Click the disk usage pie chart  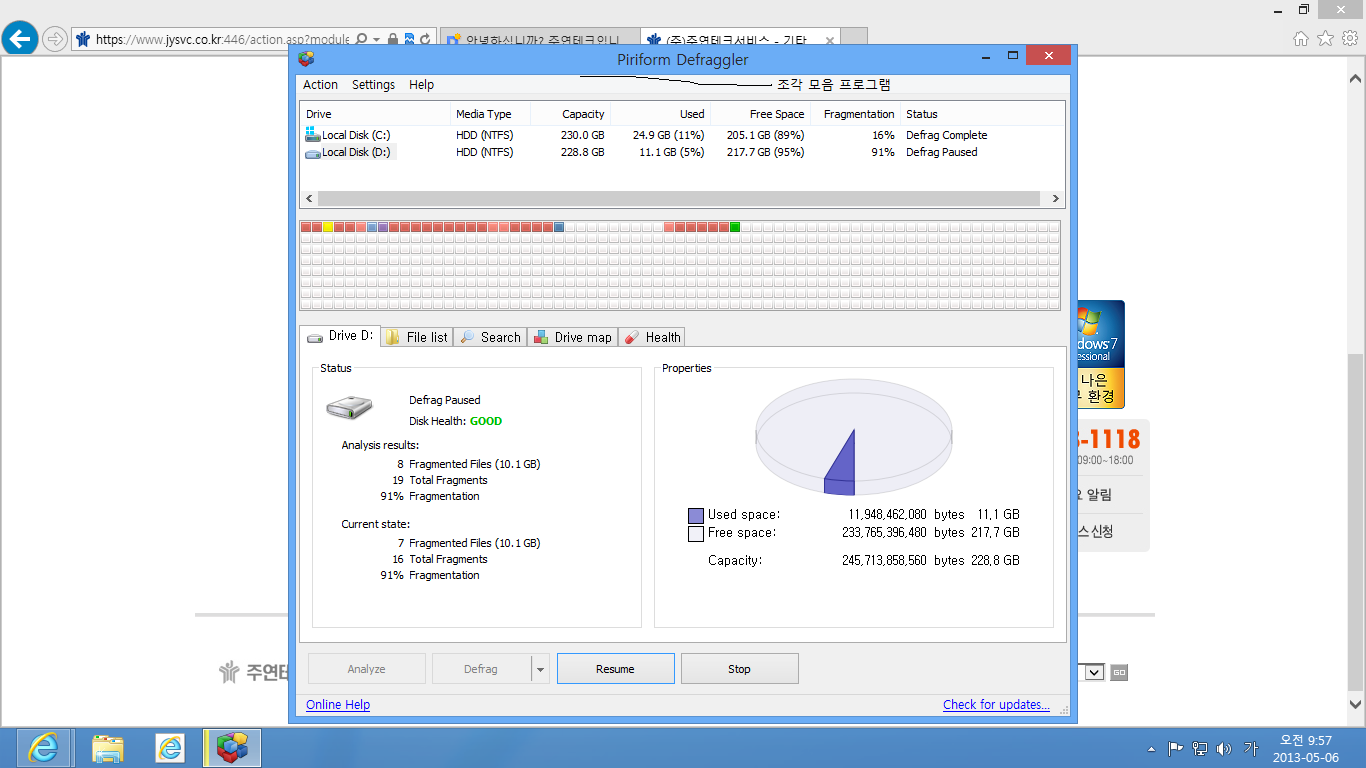[853, 438]
